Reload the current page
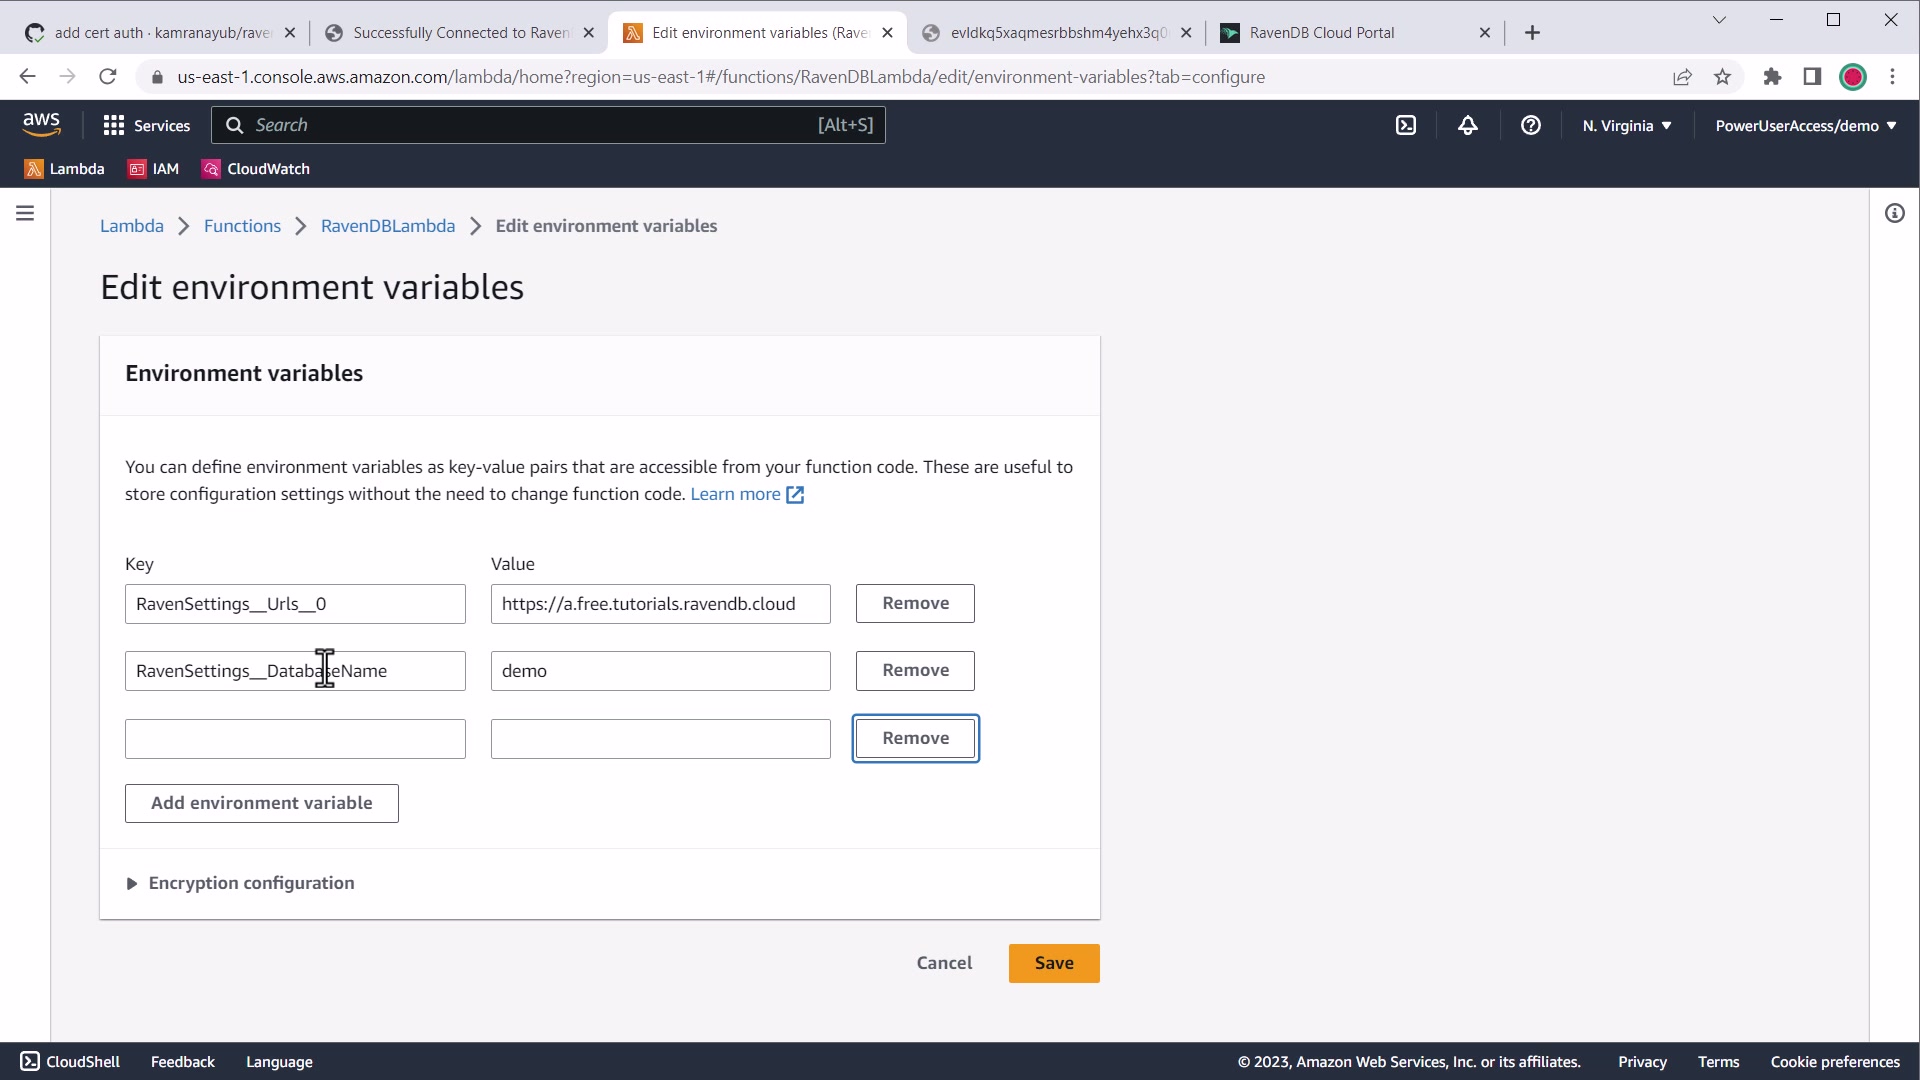This screenshot has width=1920, height=1080. [x=108, y=77]
